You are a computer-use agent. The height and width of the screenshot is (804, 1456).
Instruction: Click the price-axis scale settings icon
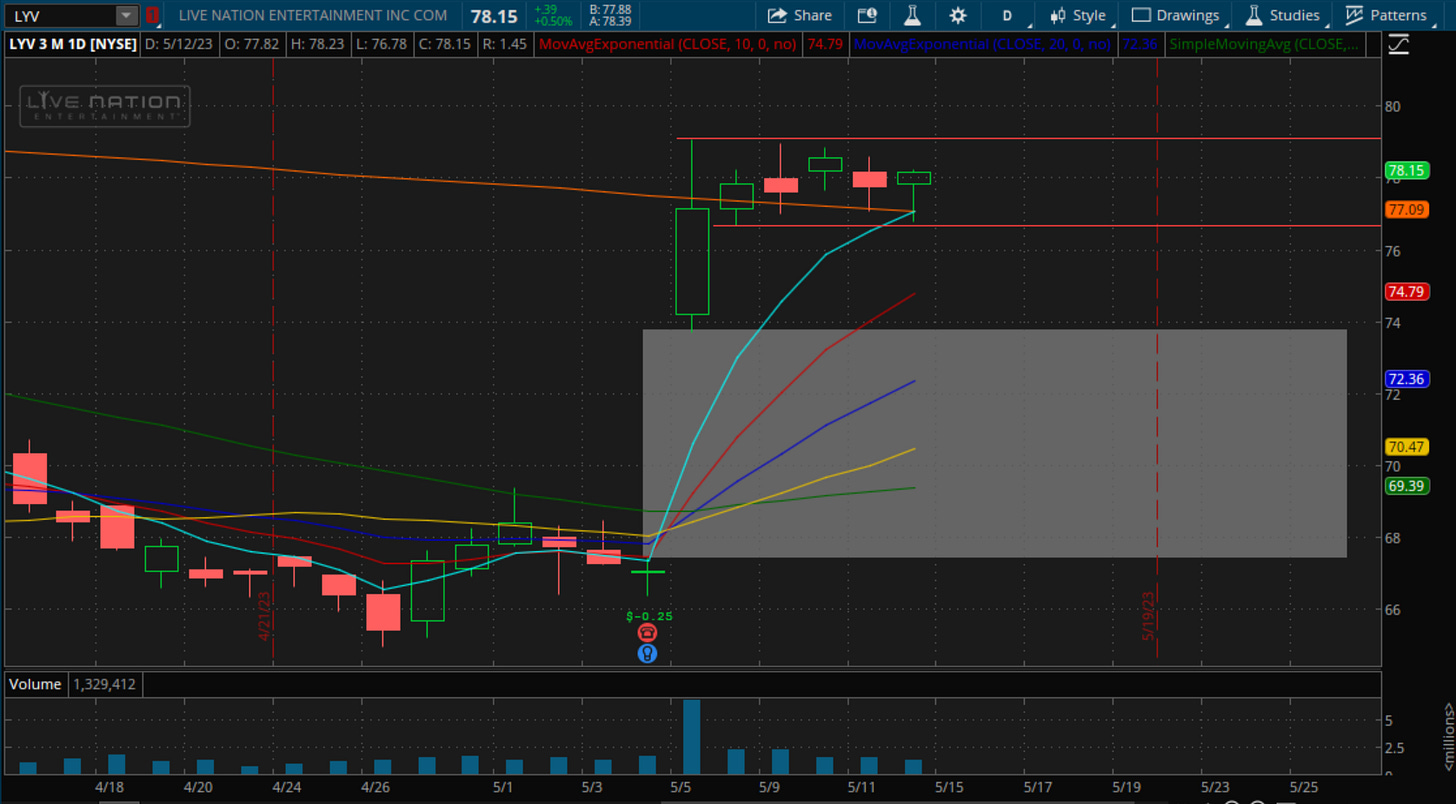(1398, 44)
